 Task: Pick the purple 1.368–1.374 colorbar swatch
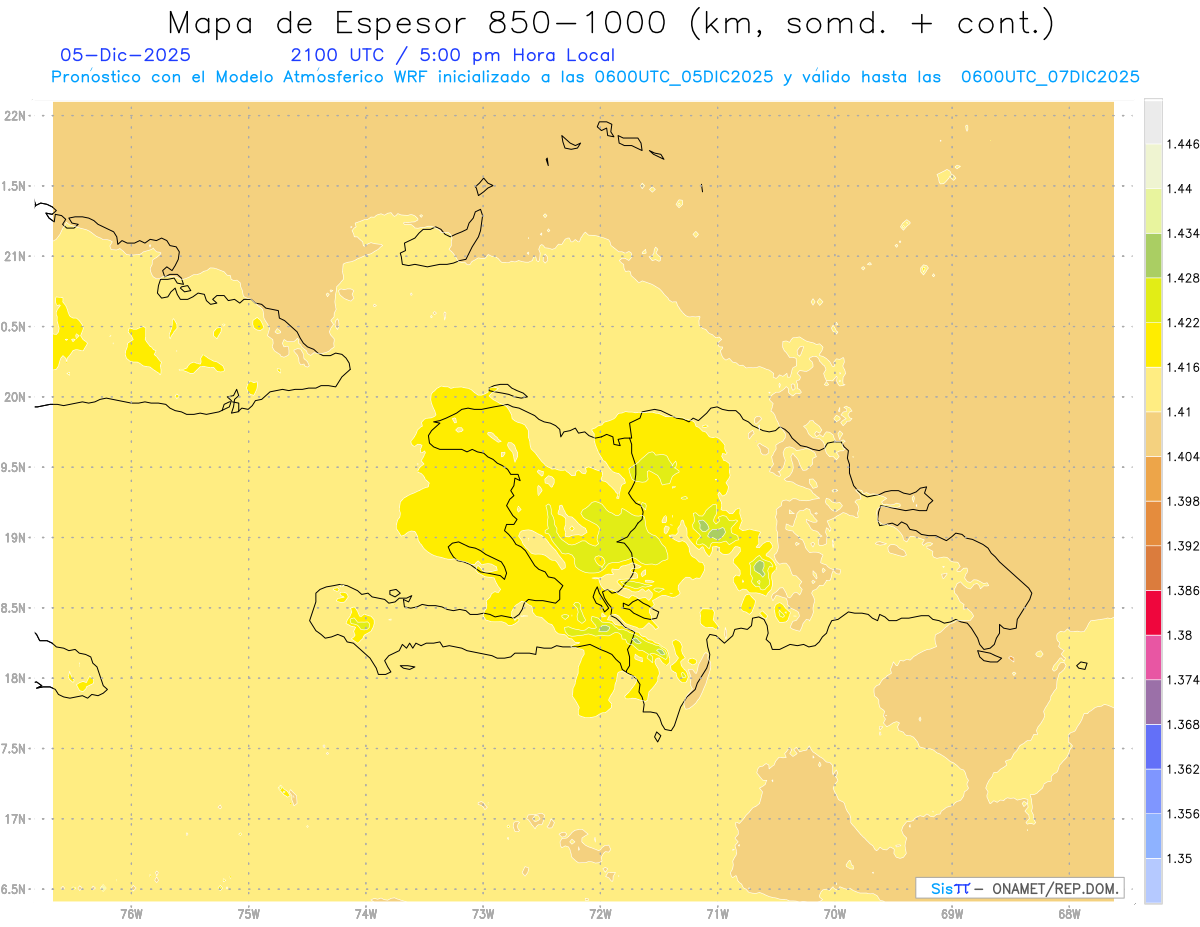[x=1153, y=702]
